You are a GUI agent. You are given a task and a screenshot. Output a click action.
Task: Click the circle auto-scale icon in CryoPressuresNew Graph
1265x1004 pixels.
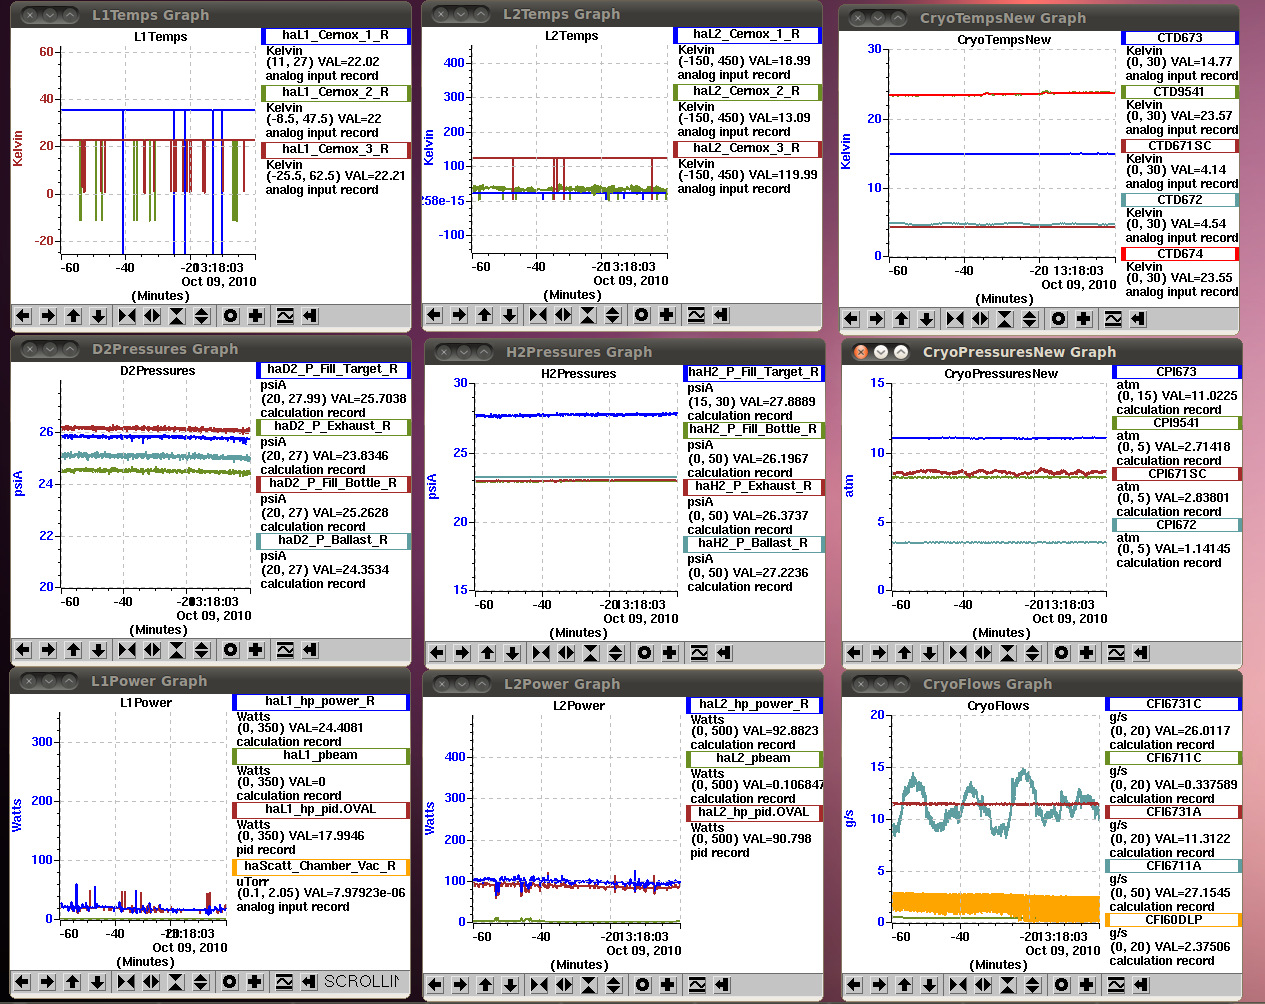(x=1062, y=653)
